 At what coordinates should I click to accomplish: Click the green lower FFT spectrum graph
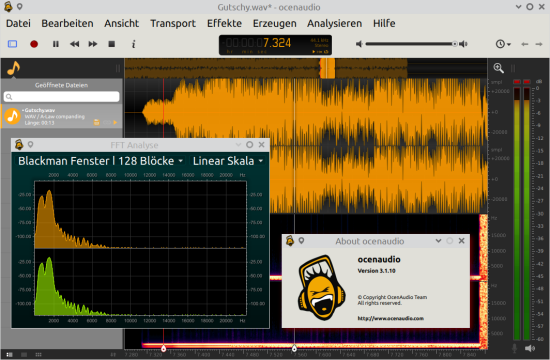point(140,282)
